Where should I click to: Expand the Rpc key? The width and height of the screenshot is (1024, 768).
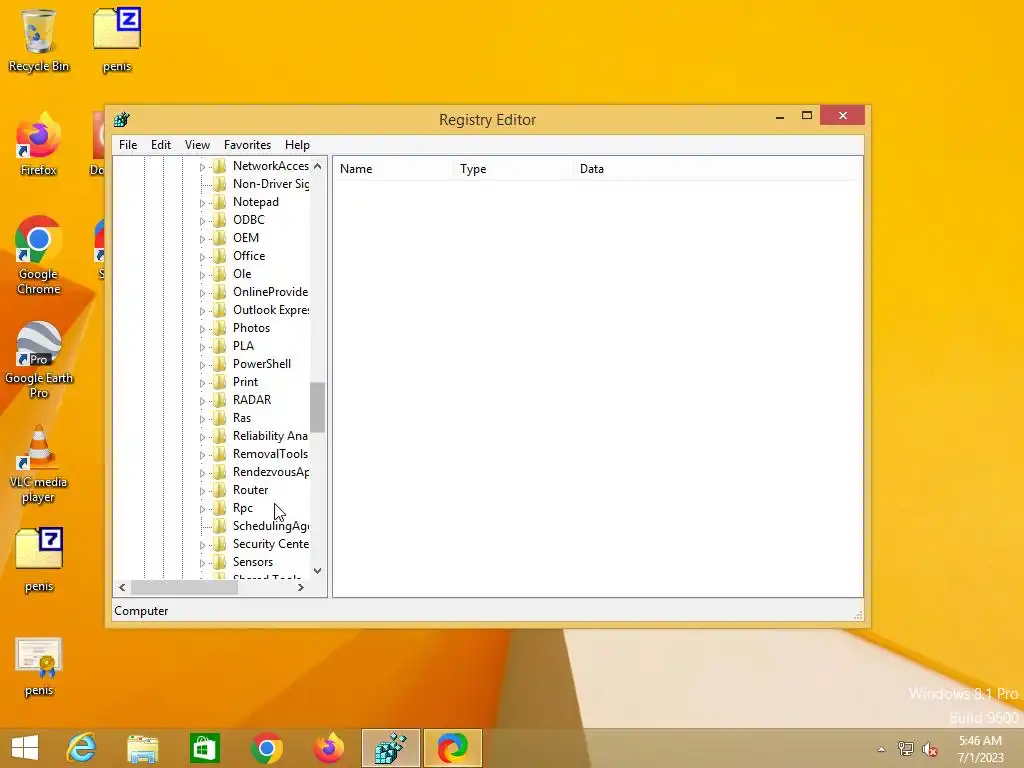202,509
